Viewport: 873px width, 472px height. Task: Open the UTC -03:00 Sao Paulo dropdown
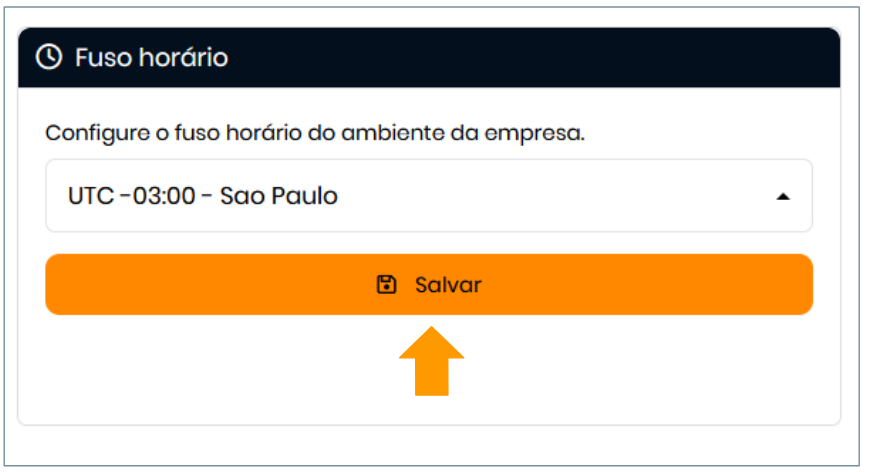pos(428,196)
